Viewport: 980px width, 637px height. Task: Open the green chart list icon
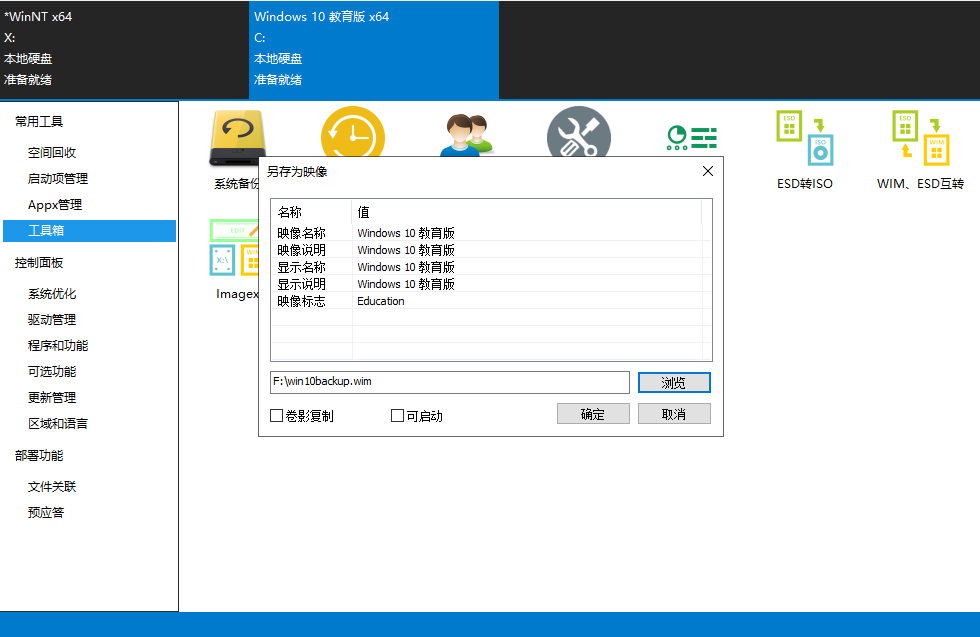click(x=692, y=138)
